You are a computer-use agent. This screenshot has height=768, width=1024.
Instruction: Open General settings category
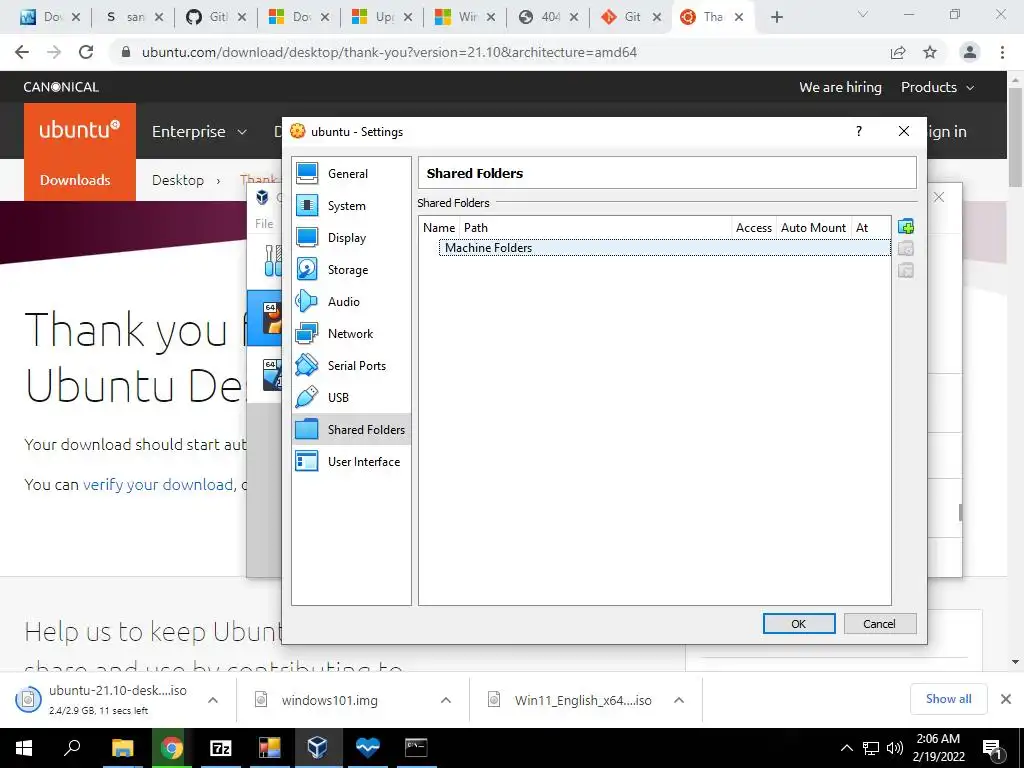tap(351, 174)
